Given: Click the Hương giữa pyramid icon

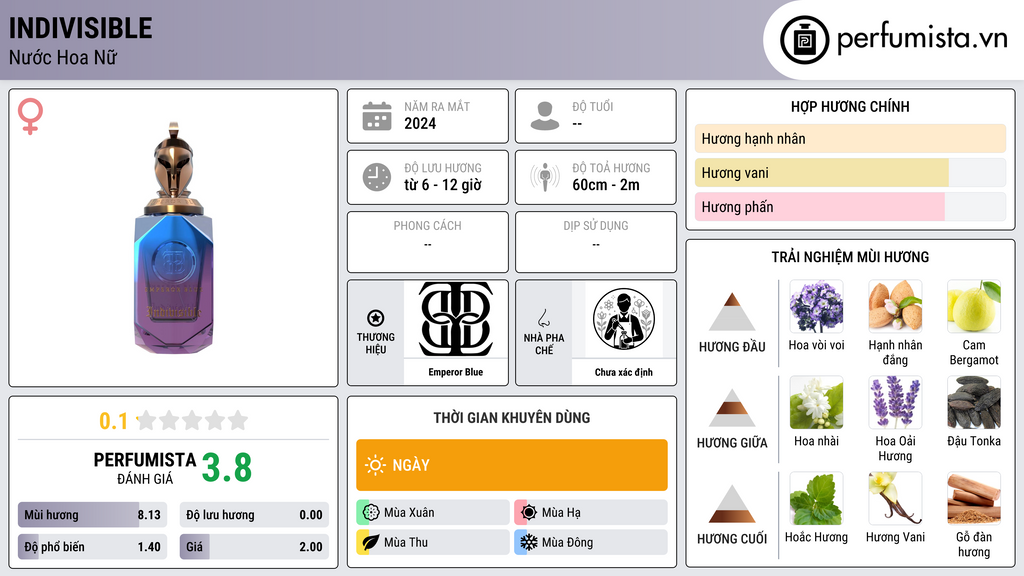Looking at the screenshot, I should [x=732, y=408].
